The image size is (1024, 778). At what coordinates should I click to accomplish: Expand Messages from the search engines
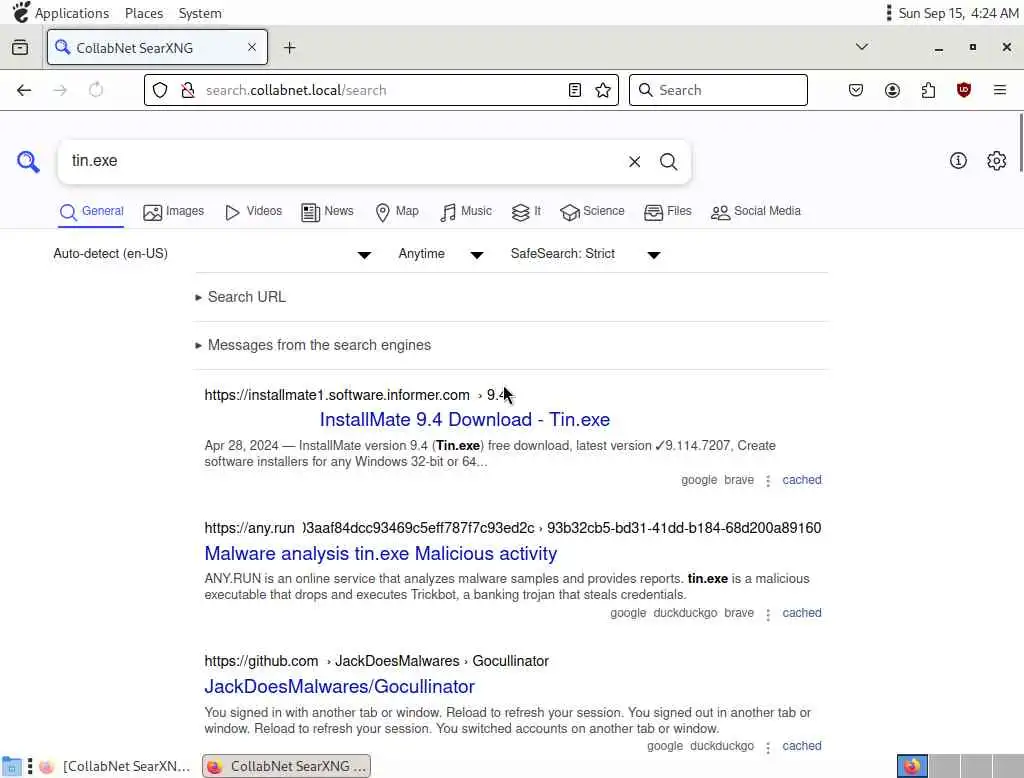click(313, 345)
